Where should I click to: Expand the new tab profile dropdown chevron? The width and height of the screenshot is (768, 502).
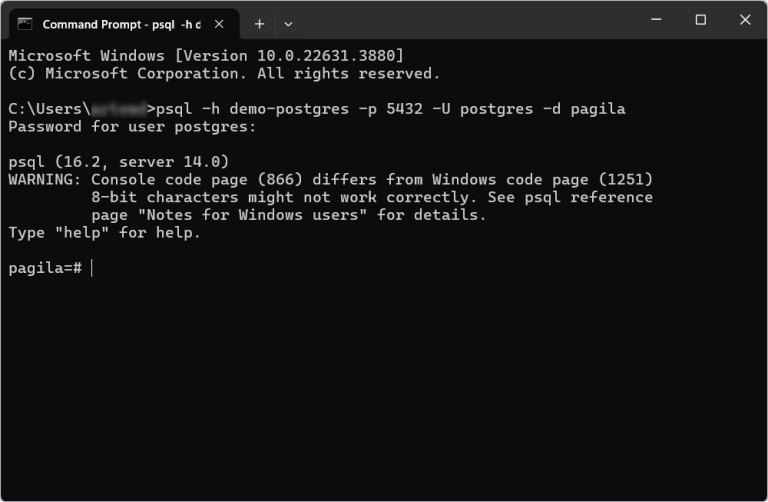289,23
